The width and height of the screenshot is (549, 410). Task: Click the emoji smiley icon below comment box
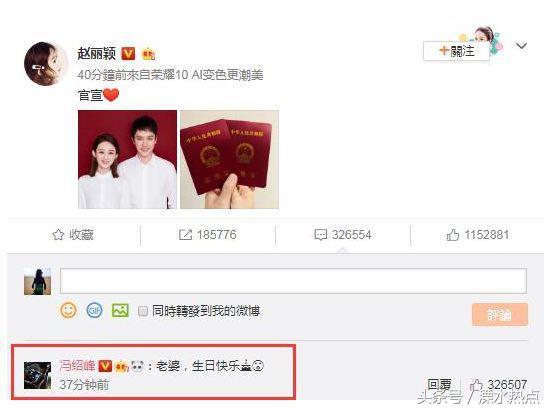pos(68,310)
